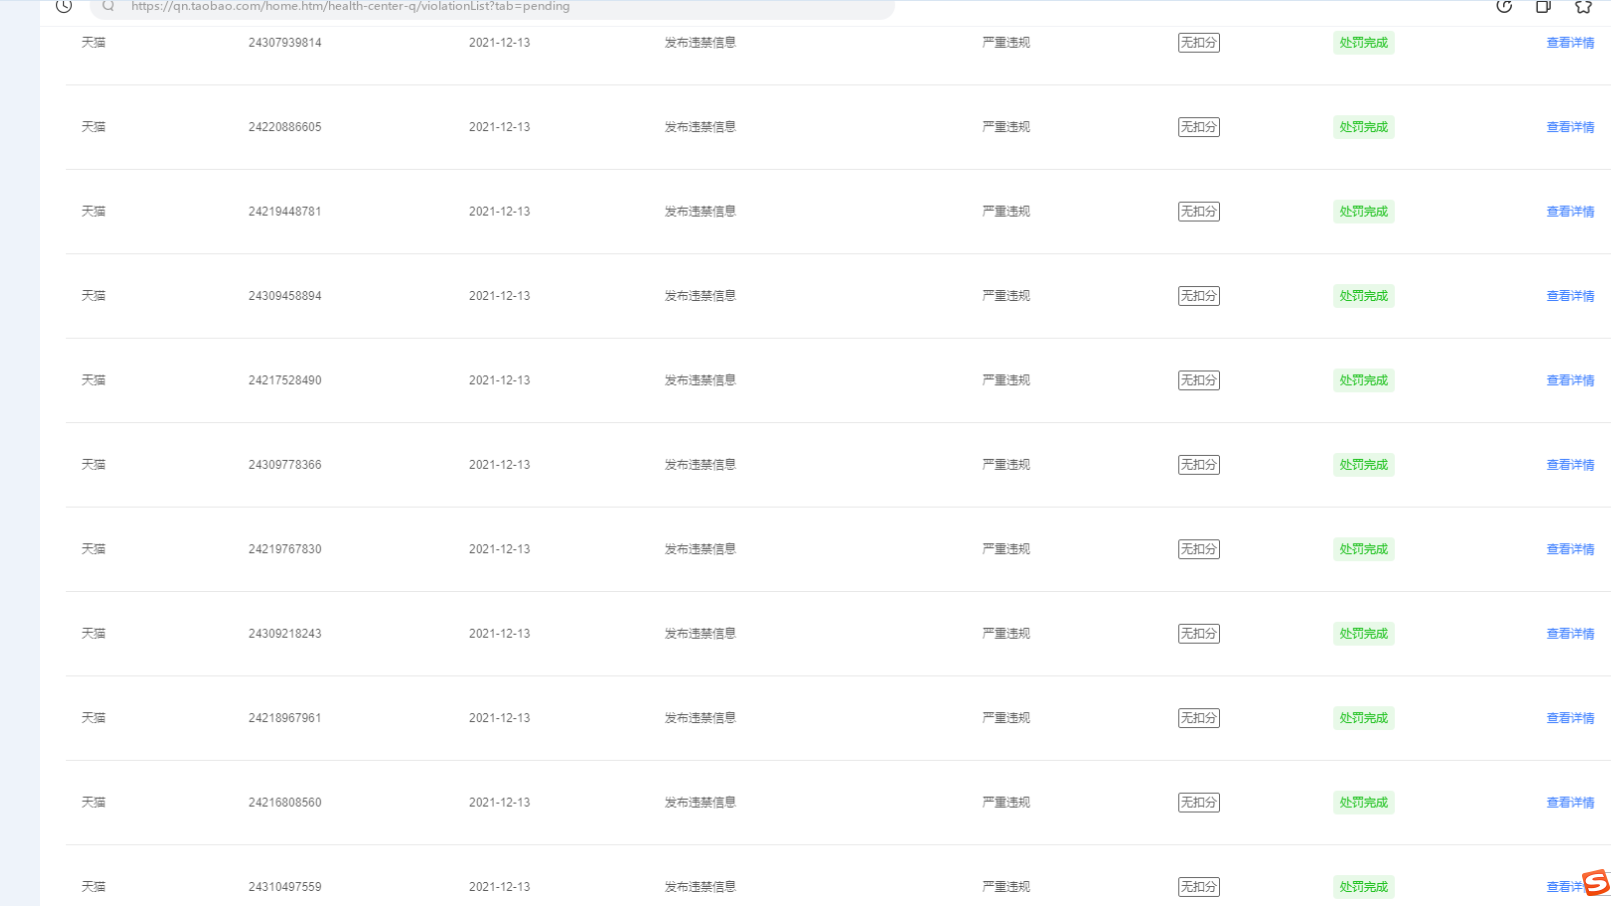Click 处罚完成 status for record 24309218243
Viewport: 1611px width, 906px height.
pyautogui.click(x=1363, y=634)
